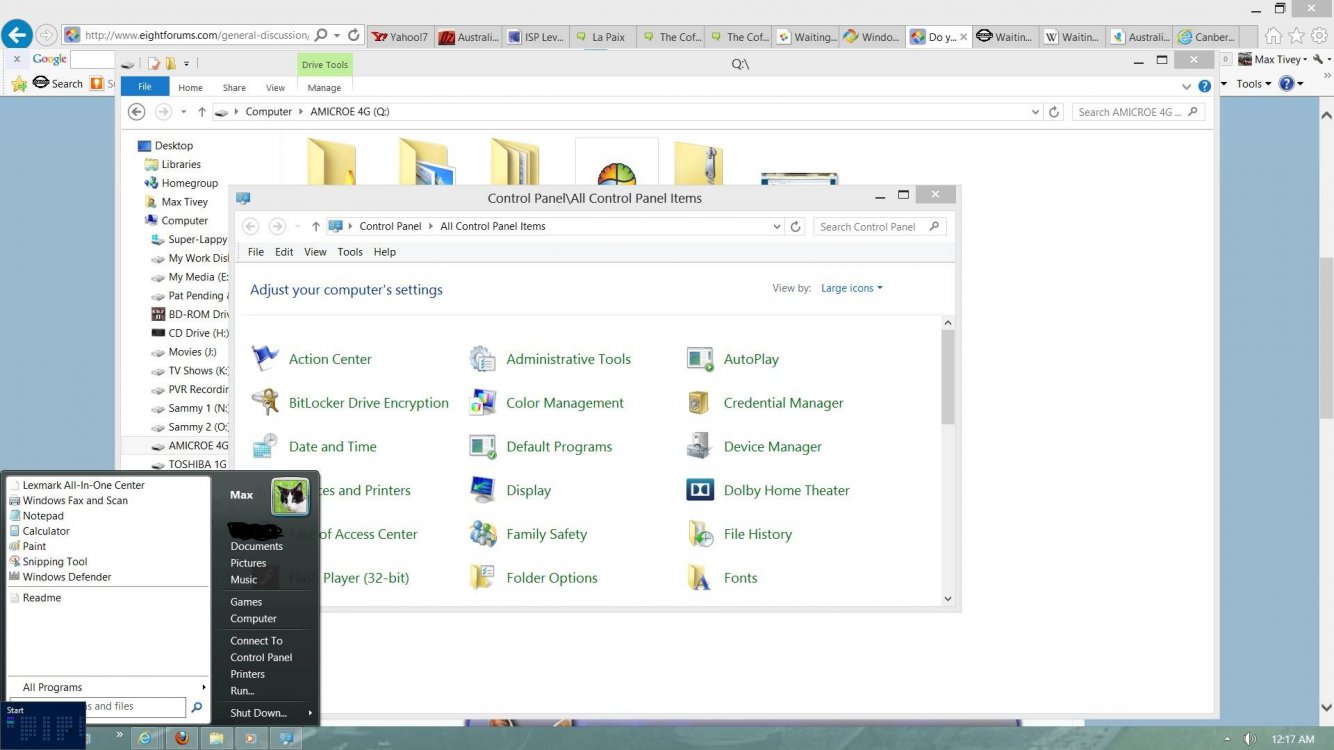Launch Notepad from Start menu
Screen dimensions: 1334x750
coord(43,516)
